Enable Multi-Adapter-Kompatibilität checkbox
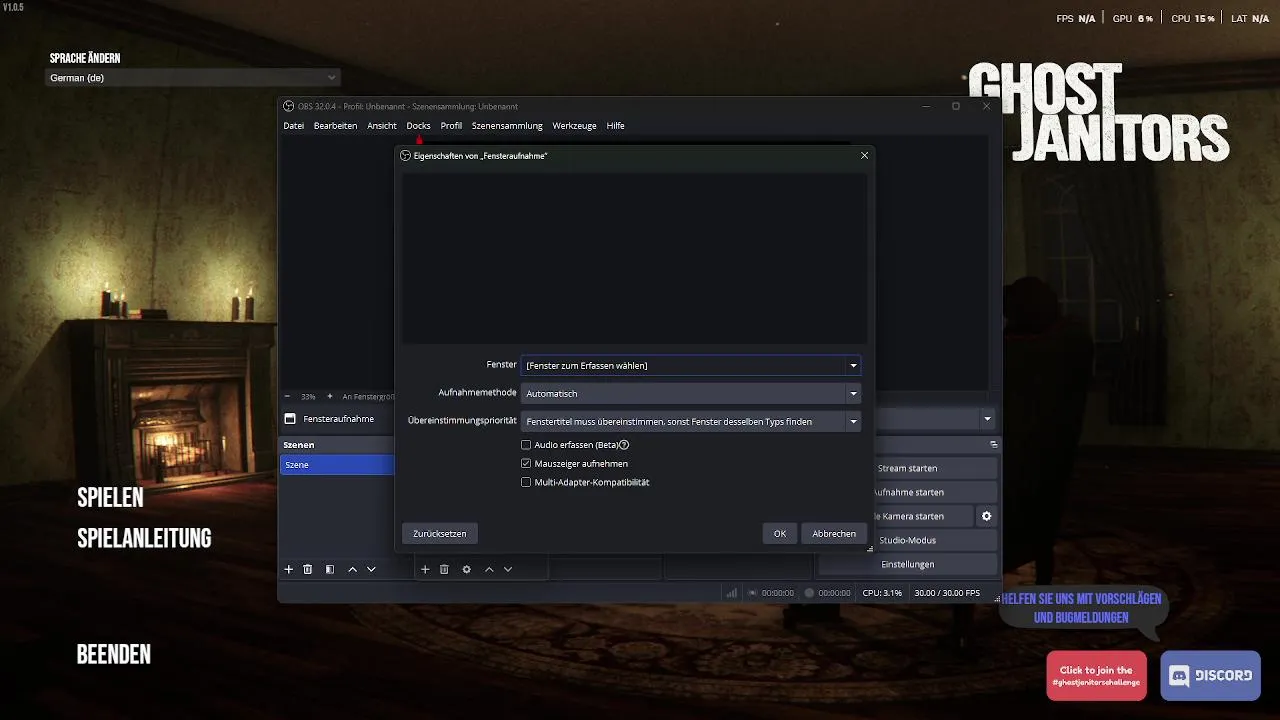 coord(526,482)
